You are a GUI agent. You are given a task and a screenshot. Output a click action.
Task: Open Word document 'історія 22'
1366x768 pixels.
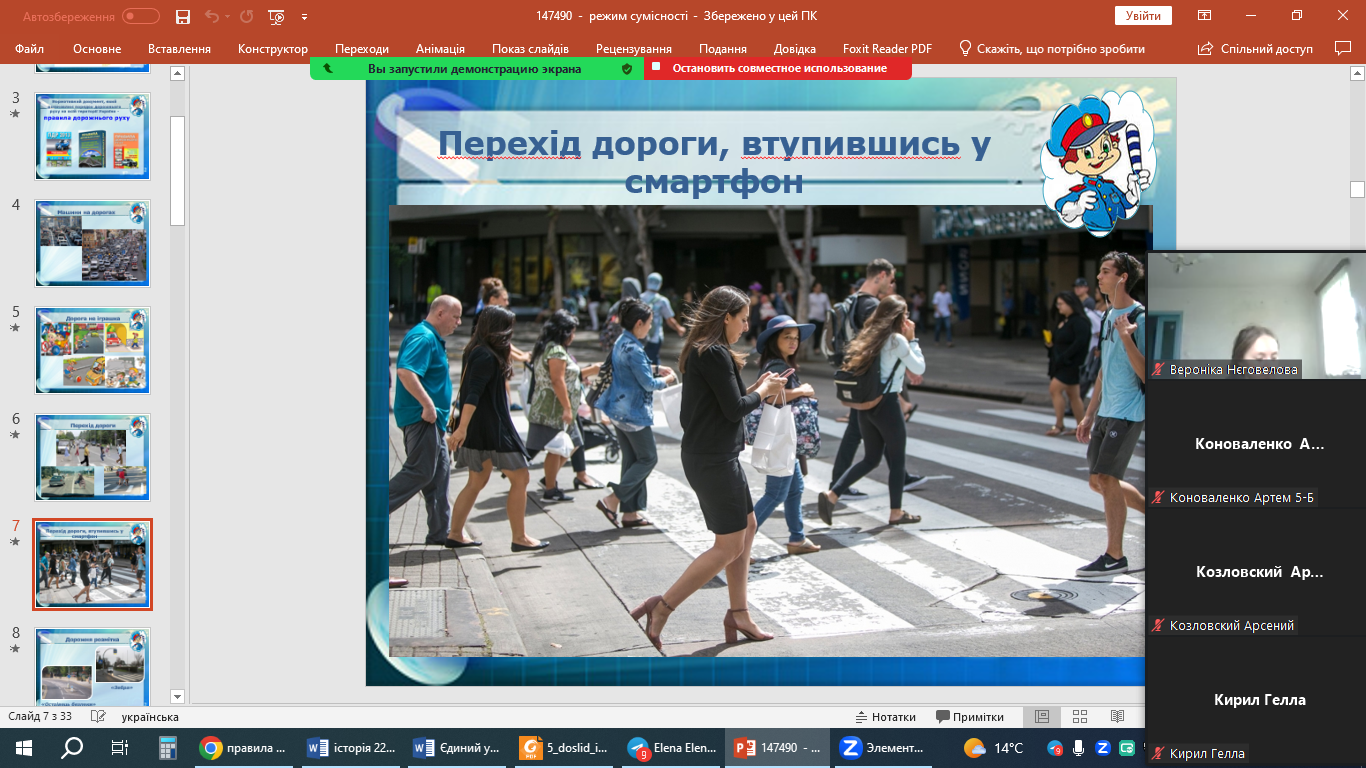click(x=351, y=747)
